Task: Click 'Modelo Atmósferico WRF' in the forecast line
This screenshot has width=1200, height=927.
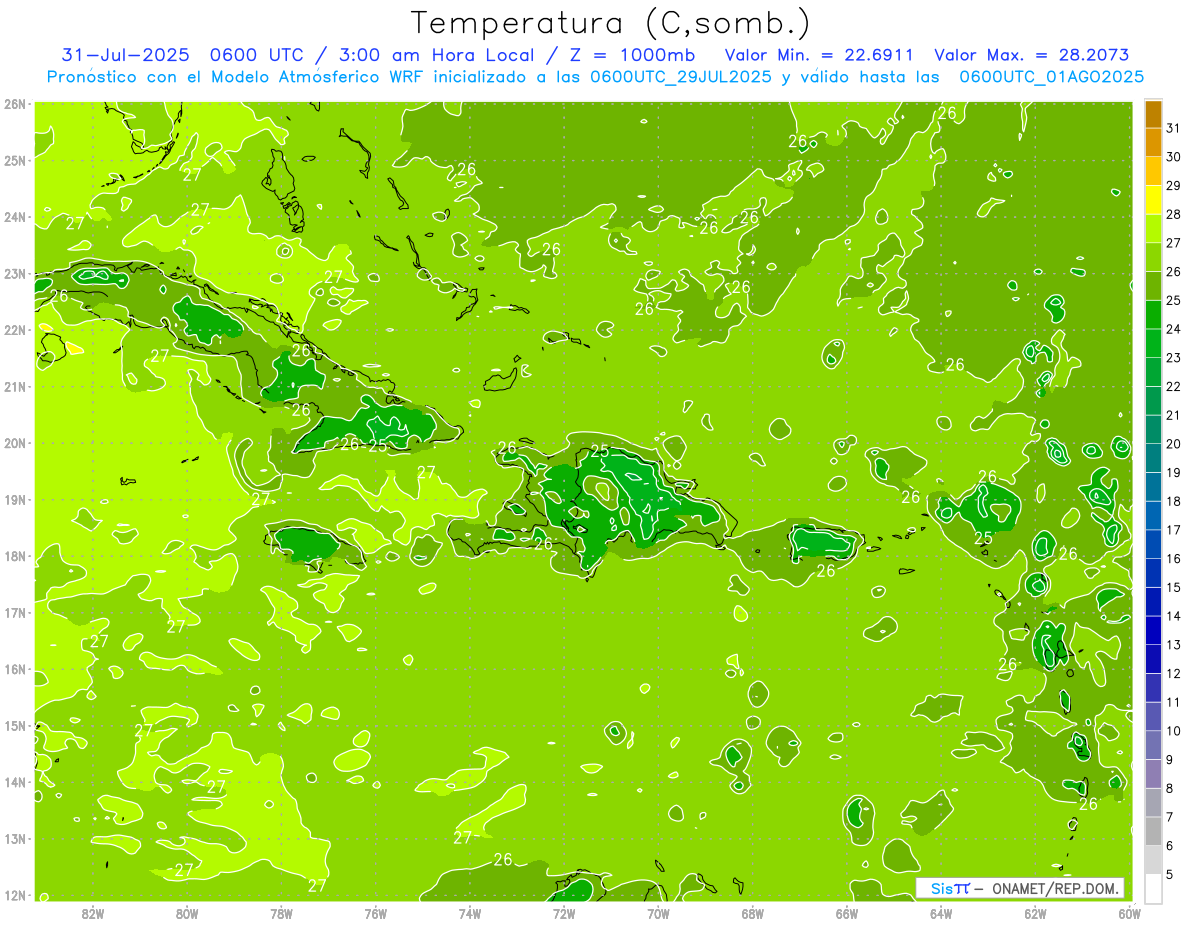Action: tap(314, 77)
